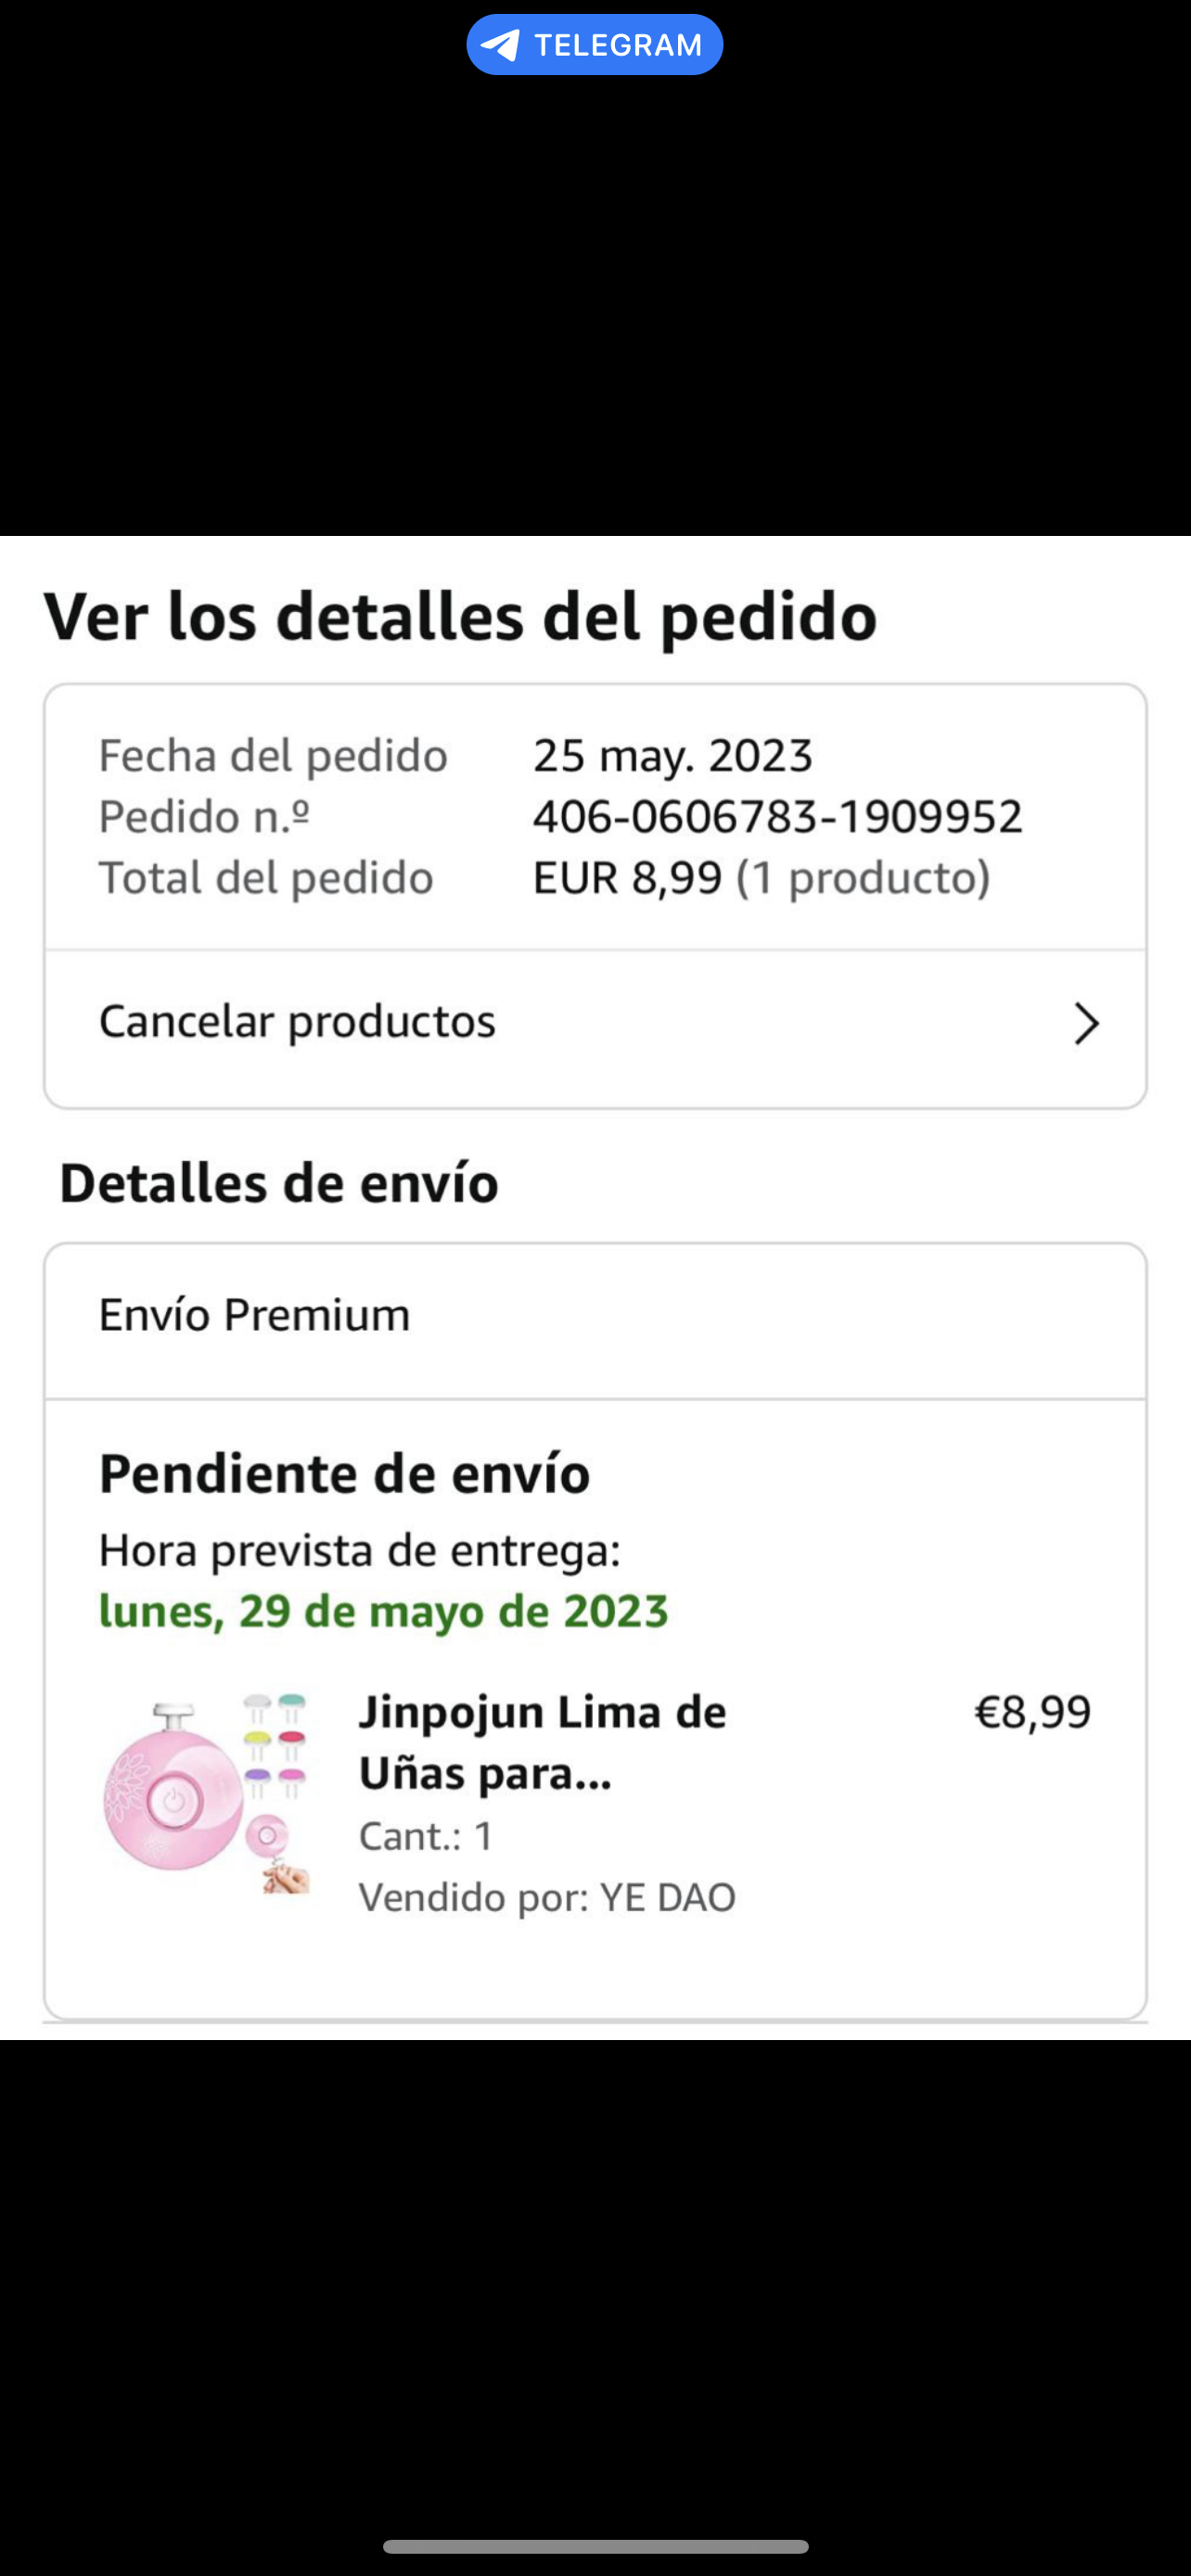Click the chevron arrow beside Cancelar productos
This screenshot has width=1191, height=2576.
tap(1086, 1024)
